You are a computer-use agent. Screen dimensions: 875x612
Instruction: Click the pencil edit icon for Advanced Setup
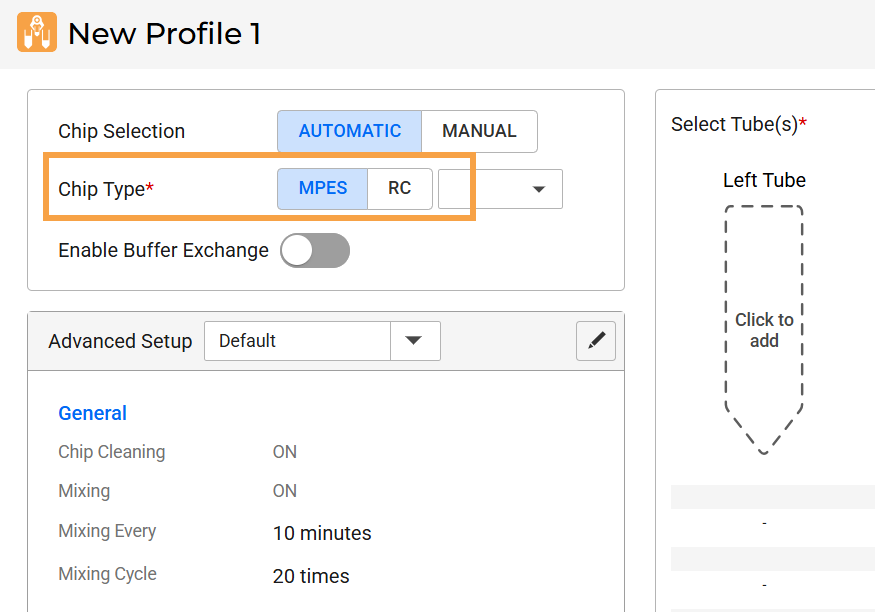pos(596,341)
